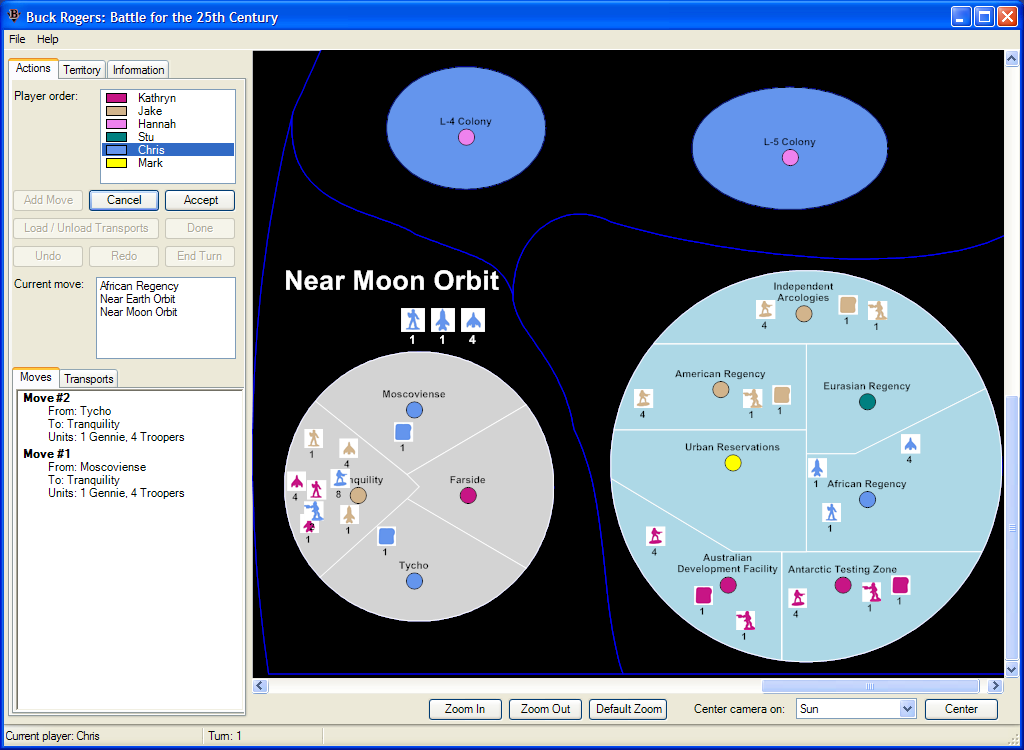Click the map vertical scrollbar up arrow

tap(1012, 59)
